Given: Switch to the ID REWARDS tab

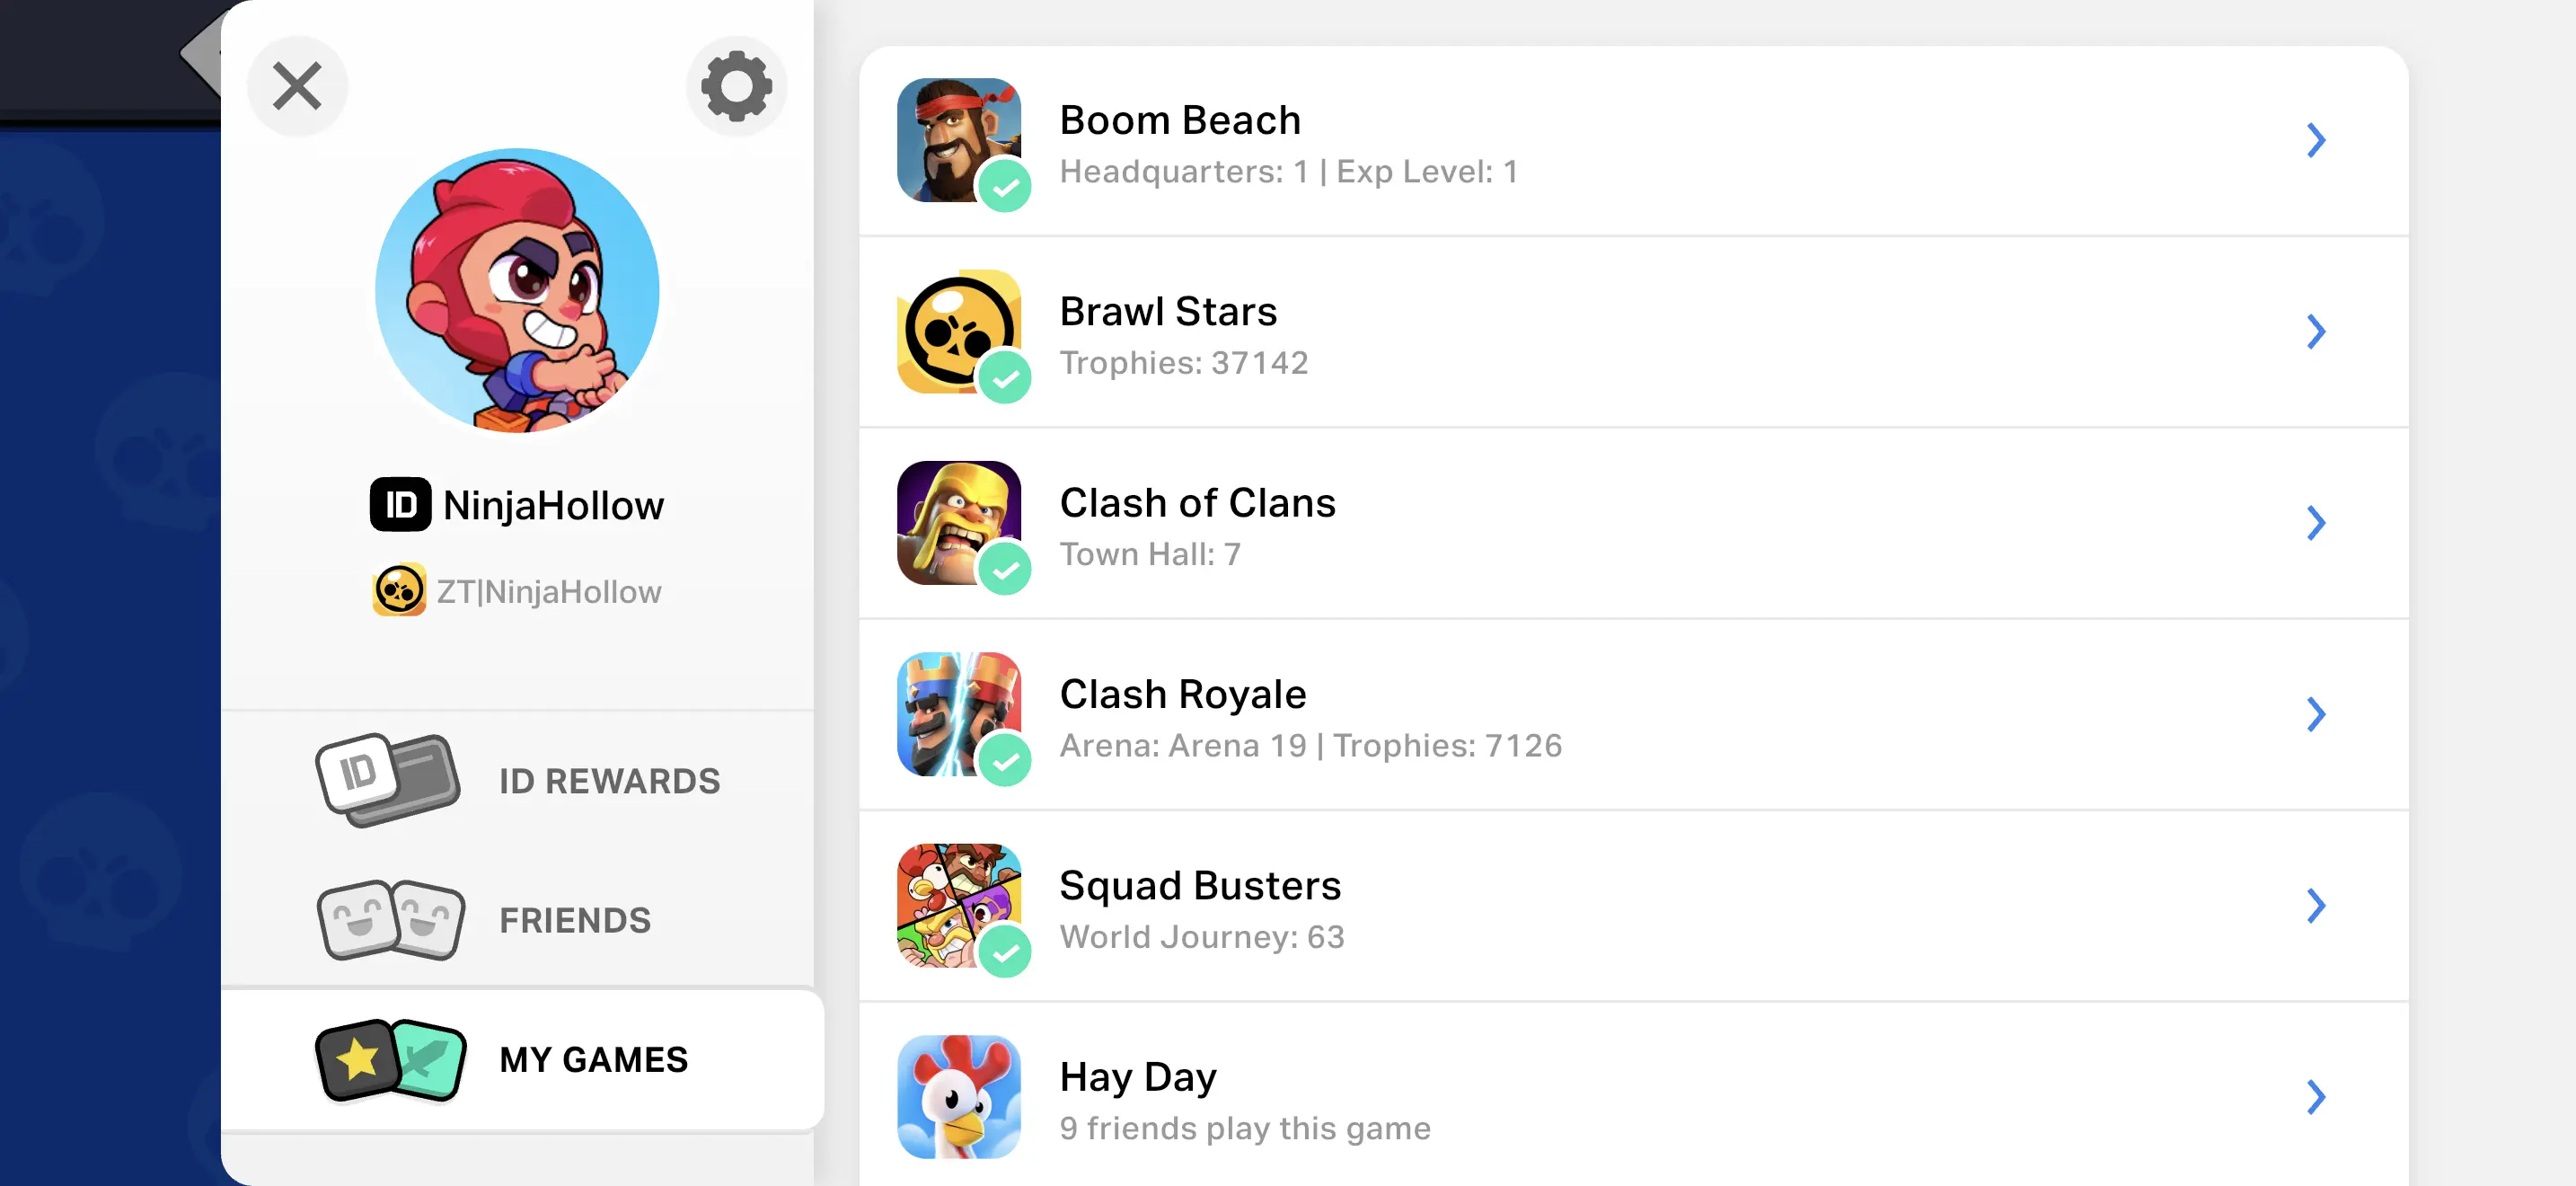Looking at the screenshot, I should point(609,781).
